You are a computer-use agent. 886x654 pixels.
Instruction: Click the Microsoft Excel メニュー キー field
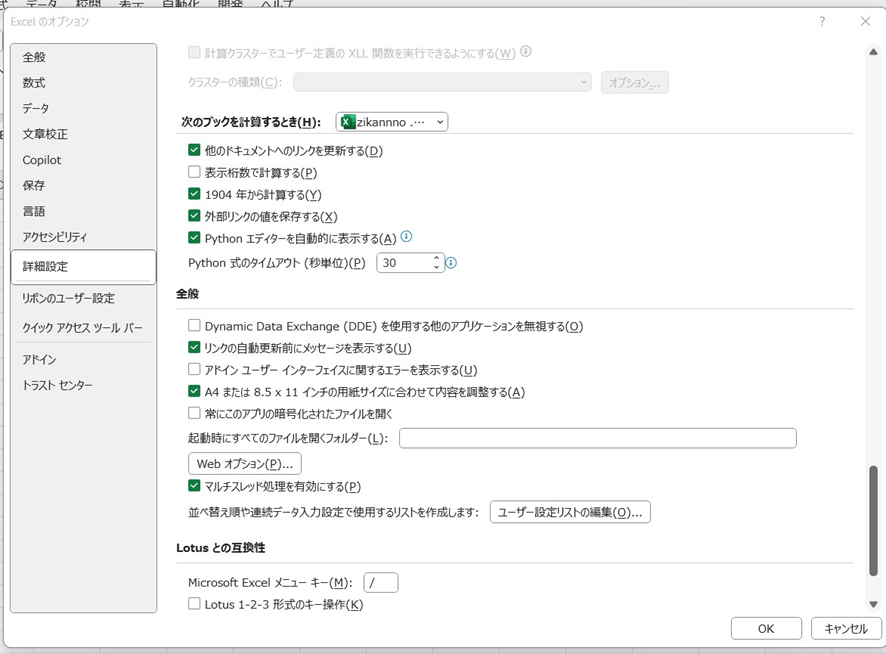coord(381,582)
